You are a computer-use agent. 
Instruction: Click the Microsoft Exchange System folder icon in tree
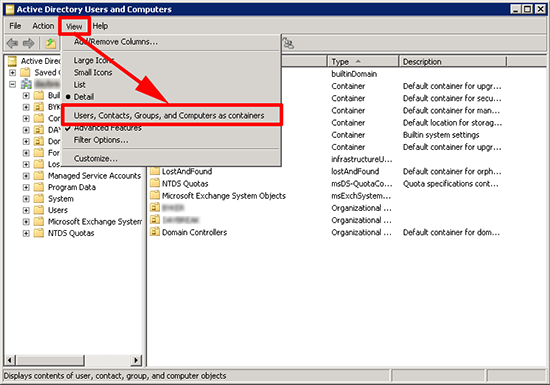pyautogui.click(x=39, y=222)
